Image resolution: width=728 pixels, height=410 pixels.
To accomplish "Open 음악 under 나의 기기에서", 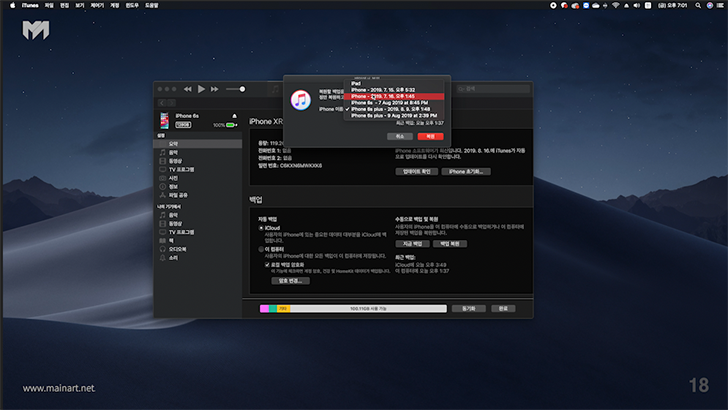I will pos(198,215).
